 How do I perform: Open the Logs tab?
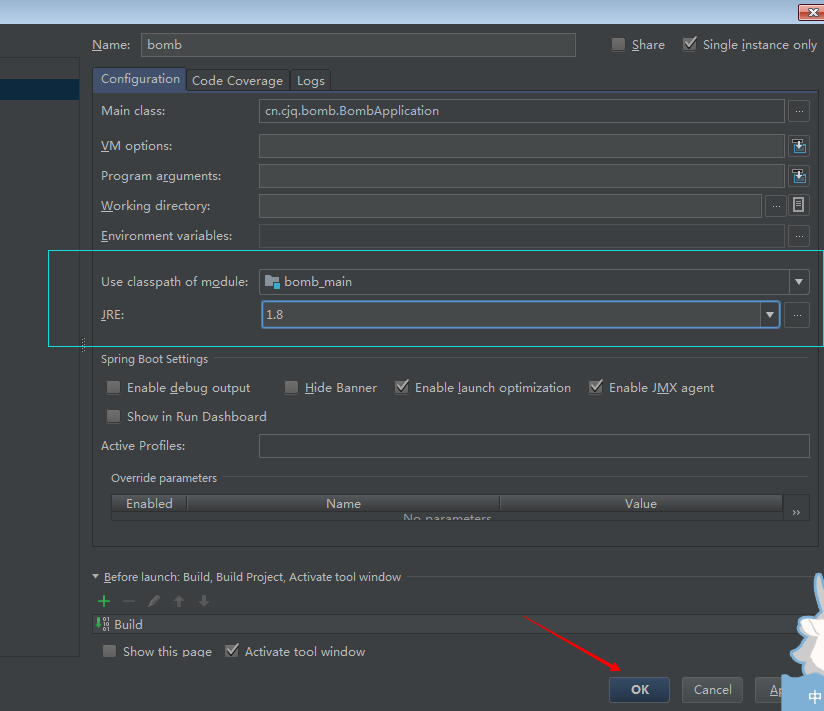[311, 81]
